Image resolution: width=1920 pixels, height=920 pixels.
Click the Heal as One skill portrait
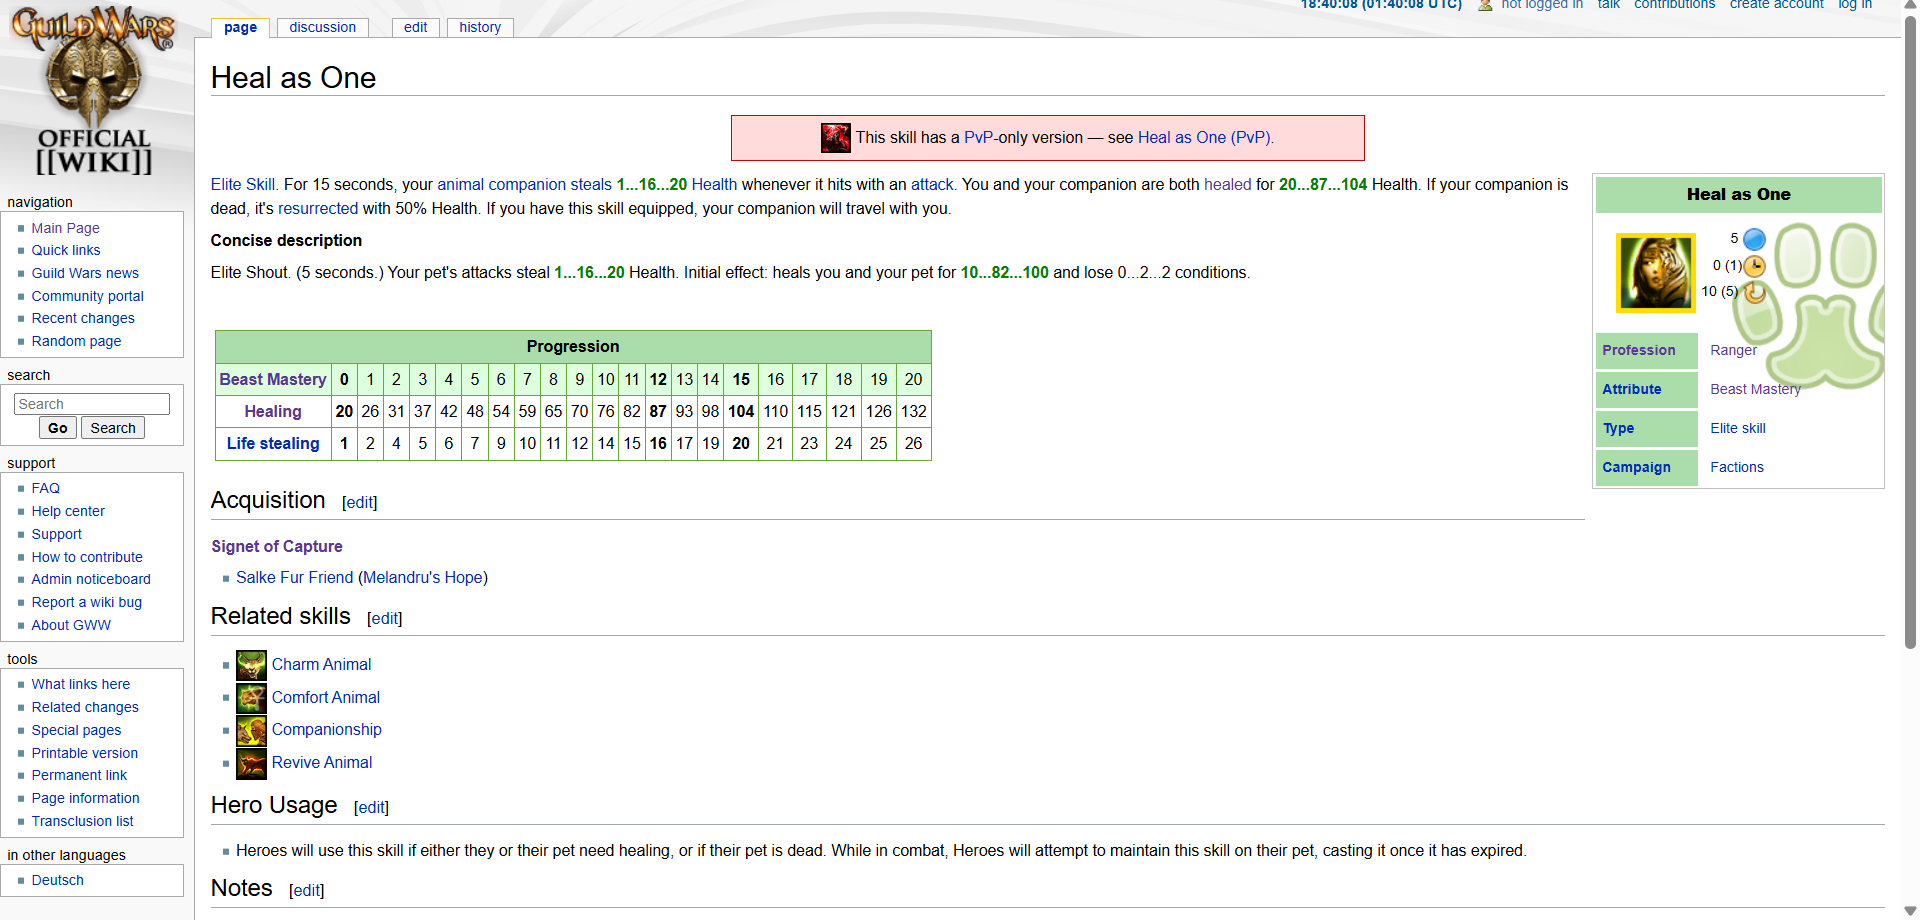tap(1655, 273)
